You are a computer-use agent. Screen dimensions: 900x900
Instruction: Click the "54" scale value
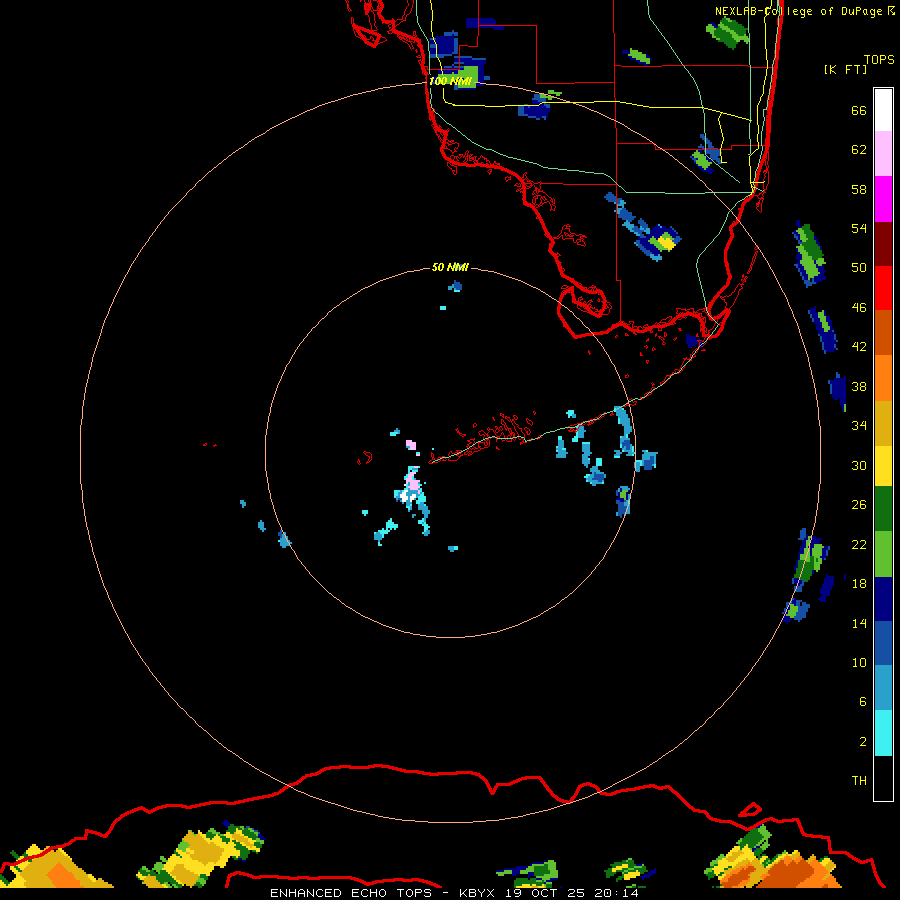pos(859,228)
